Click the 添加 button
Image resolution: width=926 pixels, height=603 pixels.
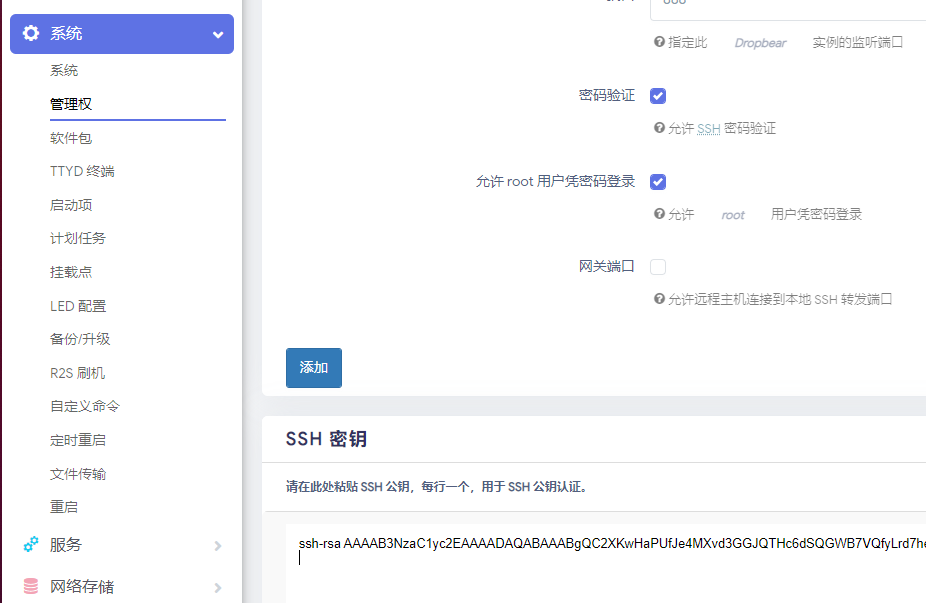[x=313, y=367]
